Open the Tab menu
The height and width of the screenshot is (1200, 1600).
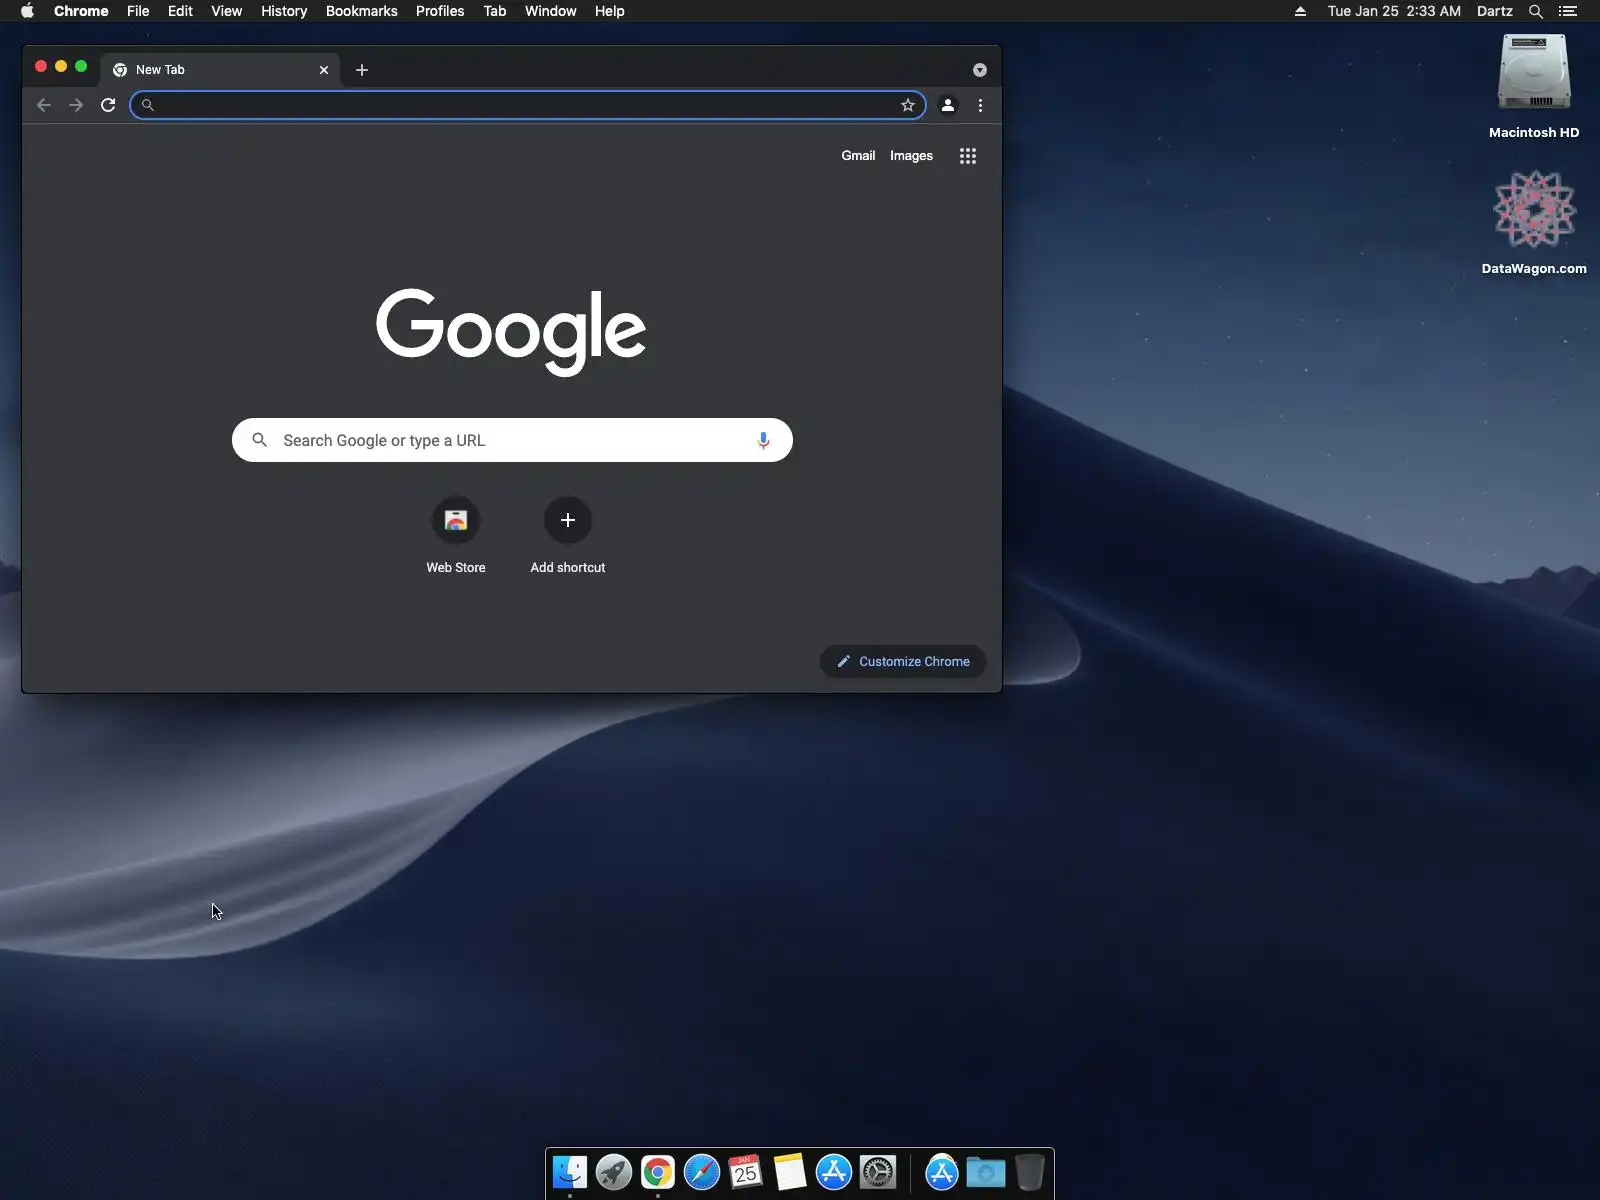pyautogui.click(x=495, y=11)
